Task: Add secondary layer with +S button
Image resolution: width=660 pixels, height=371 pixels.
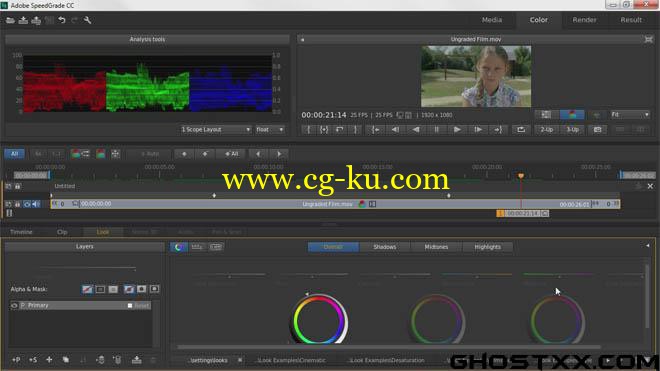Action: (x=33, y=360)
